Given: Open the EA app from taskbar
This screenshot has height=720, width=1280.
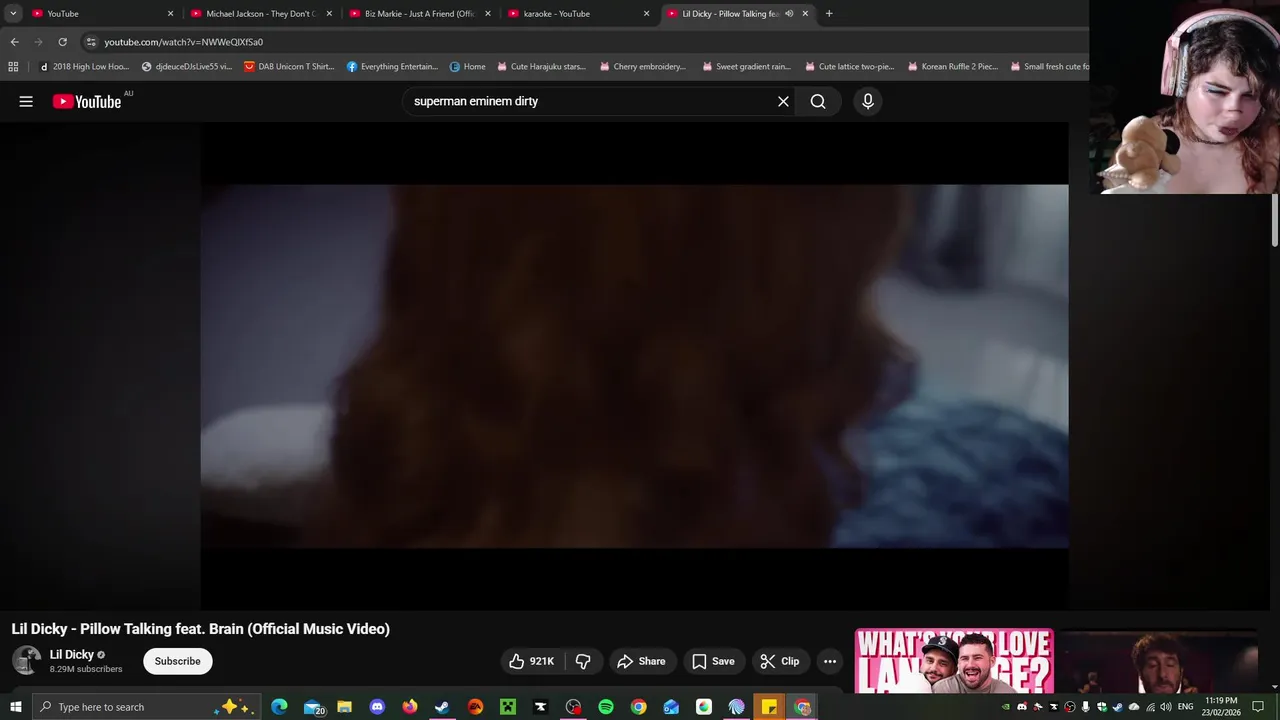Looking at the screenshot, I should click(475, 707).
